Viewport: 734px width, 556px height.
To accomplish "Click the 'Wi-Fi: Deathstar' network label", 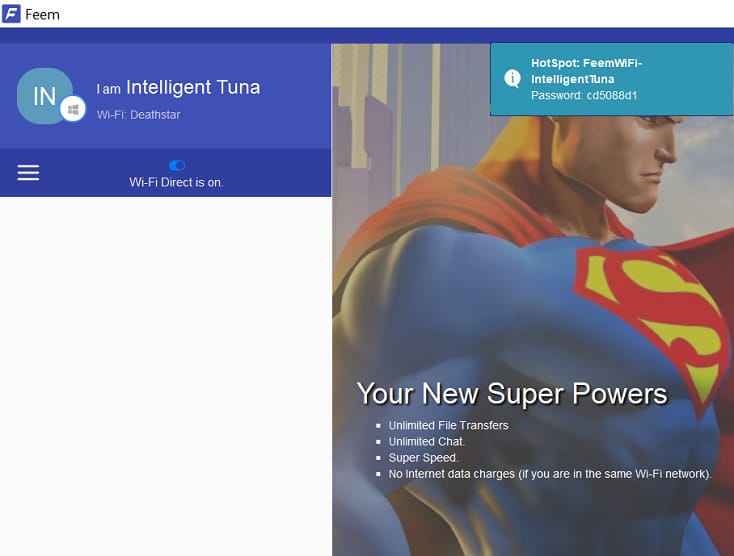I will [x=139, y=115].
